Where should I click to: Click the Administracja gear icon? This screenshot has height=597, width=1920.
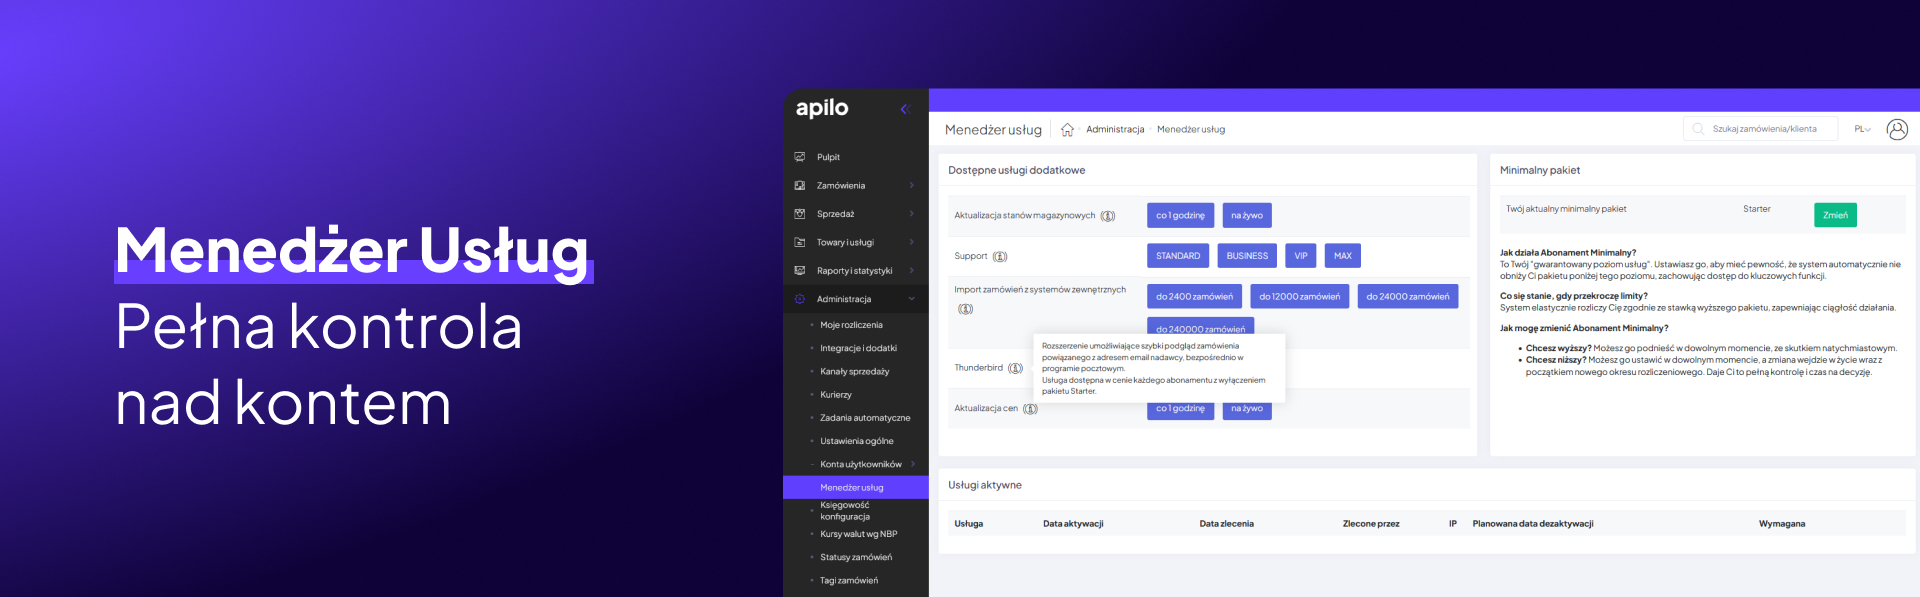coord(800,299)
